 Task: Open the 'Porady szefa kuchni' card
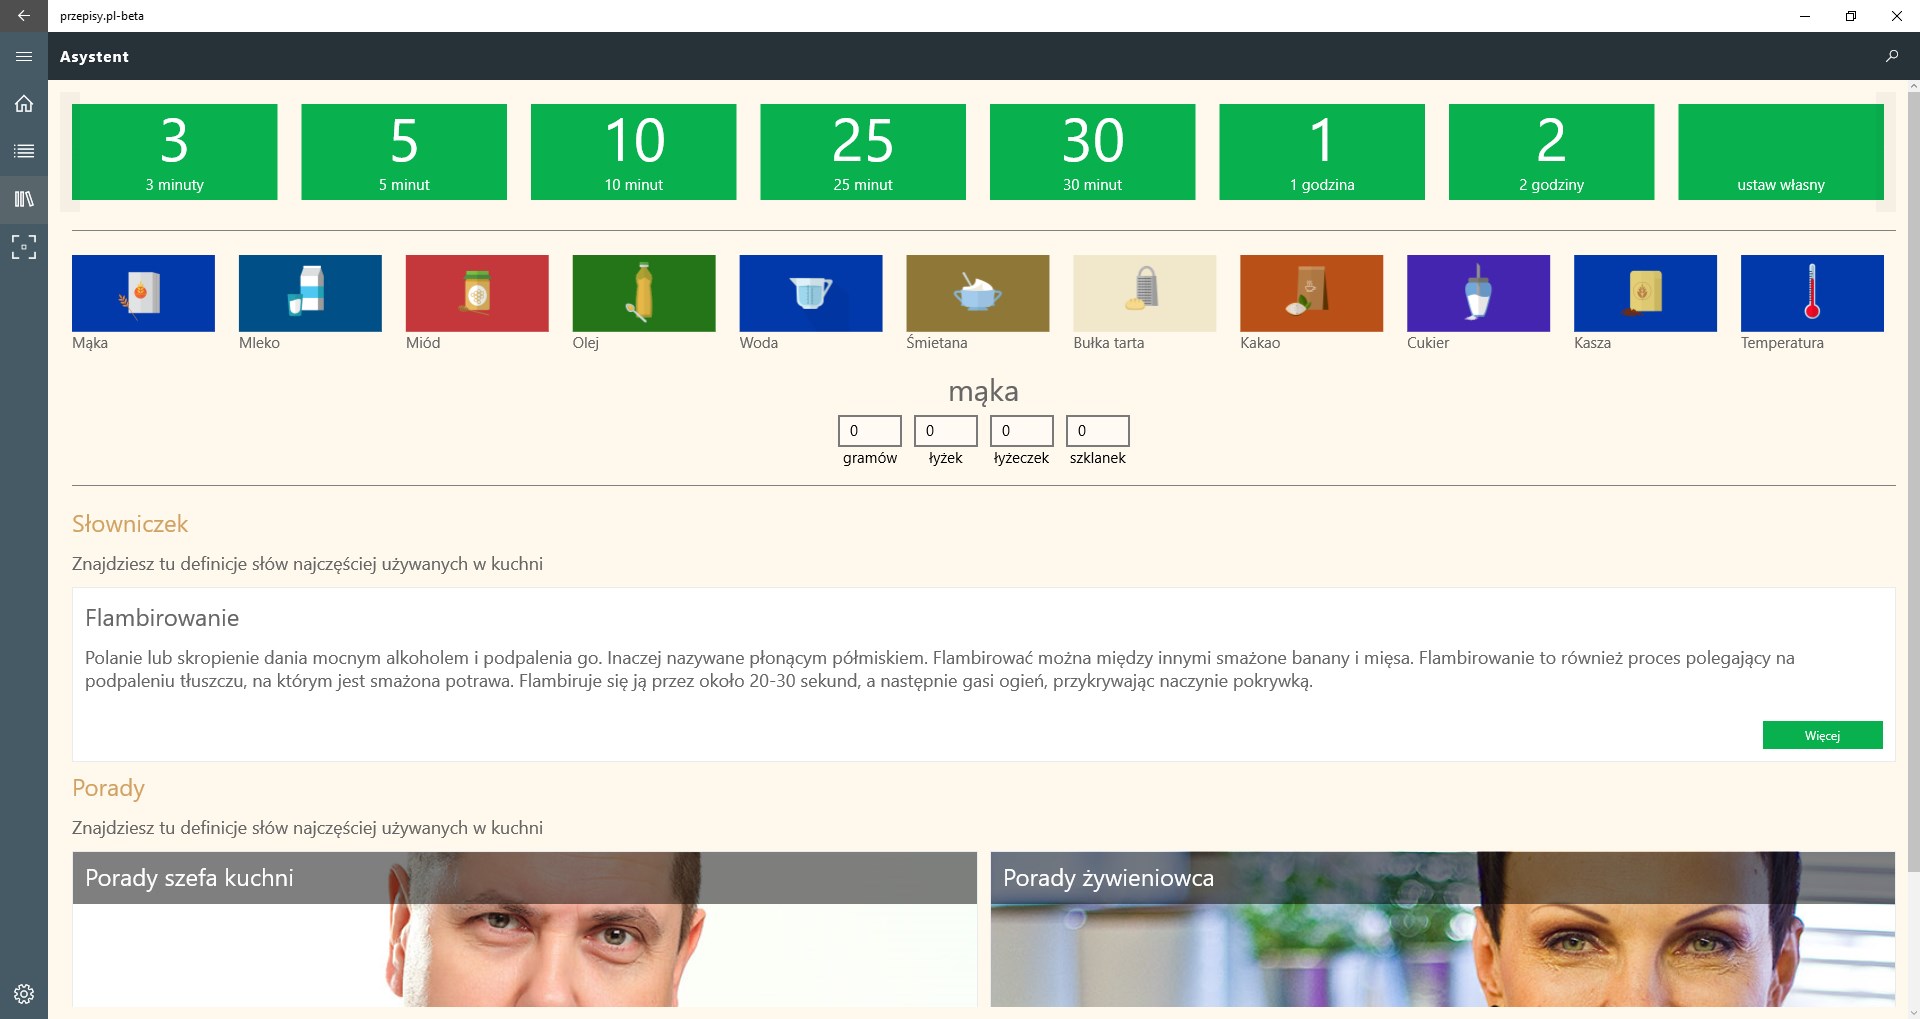point(524,929)
